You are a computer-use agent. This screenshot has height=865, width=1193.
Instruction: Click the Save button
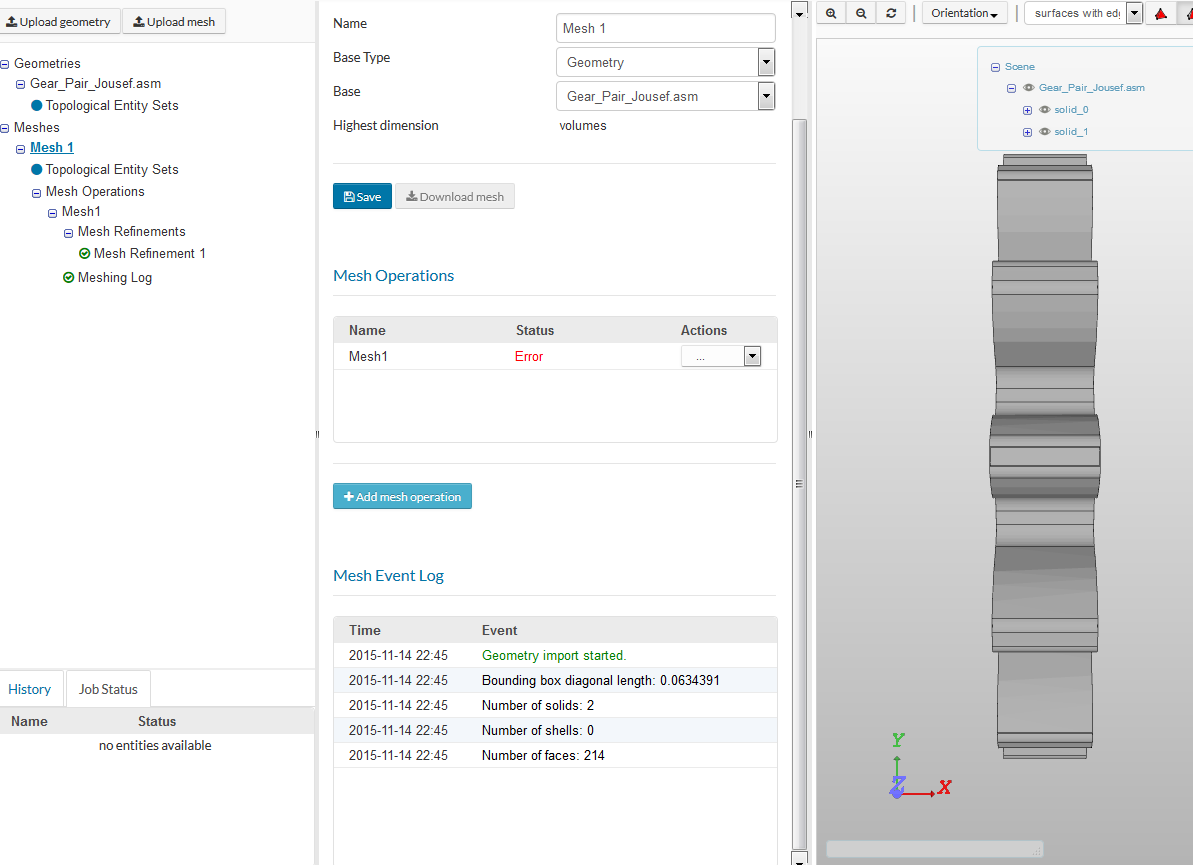pos(362,197)
